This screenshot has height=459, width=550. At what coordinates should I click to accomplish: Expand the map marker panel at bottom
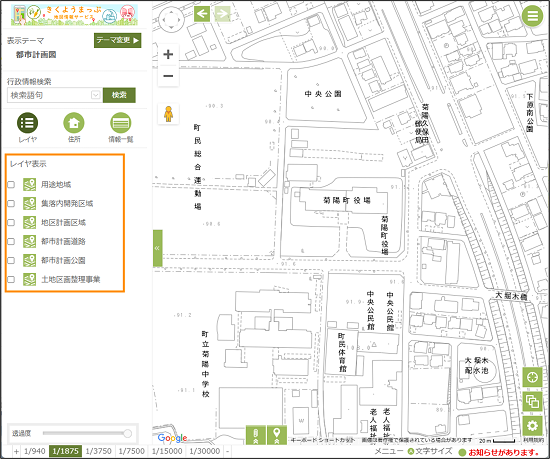(x=277, y=435)
